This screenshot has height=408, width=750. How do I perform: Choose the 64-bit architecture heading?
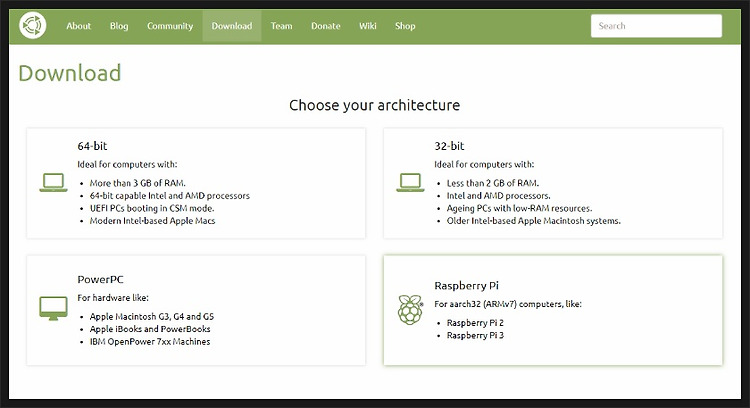coord(92,146)
